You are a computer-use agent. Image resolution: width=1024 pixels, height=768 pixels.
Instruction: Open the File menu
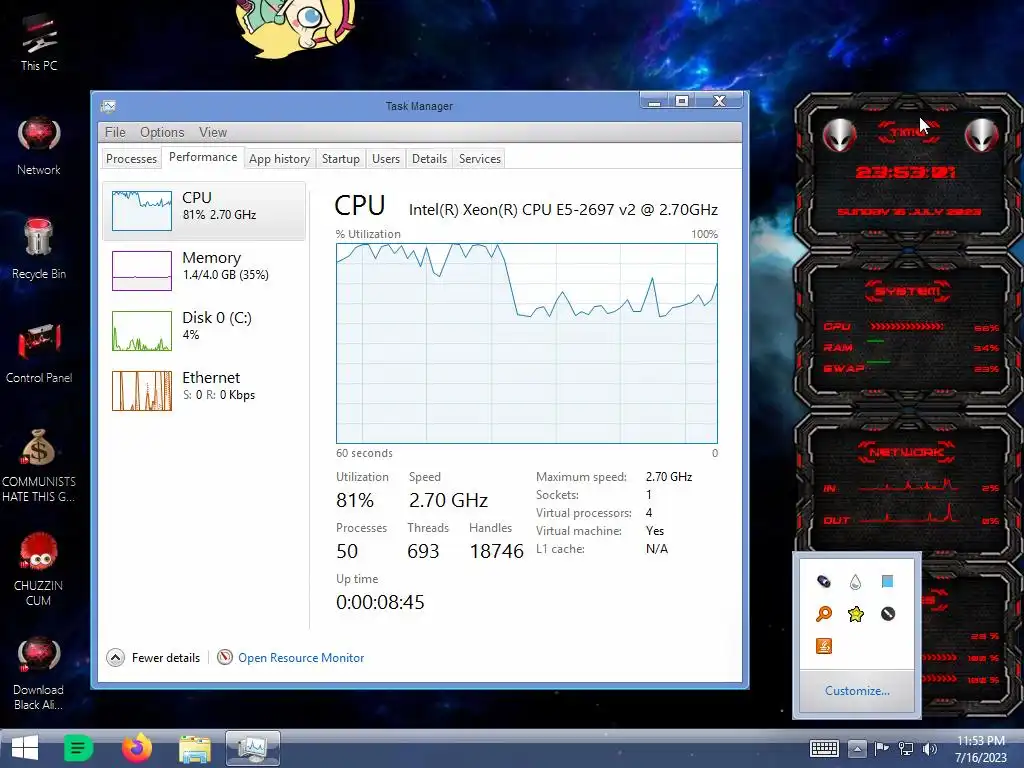(116, 132)
